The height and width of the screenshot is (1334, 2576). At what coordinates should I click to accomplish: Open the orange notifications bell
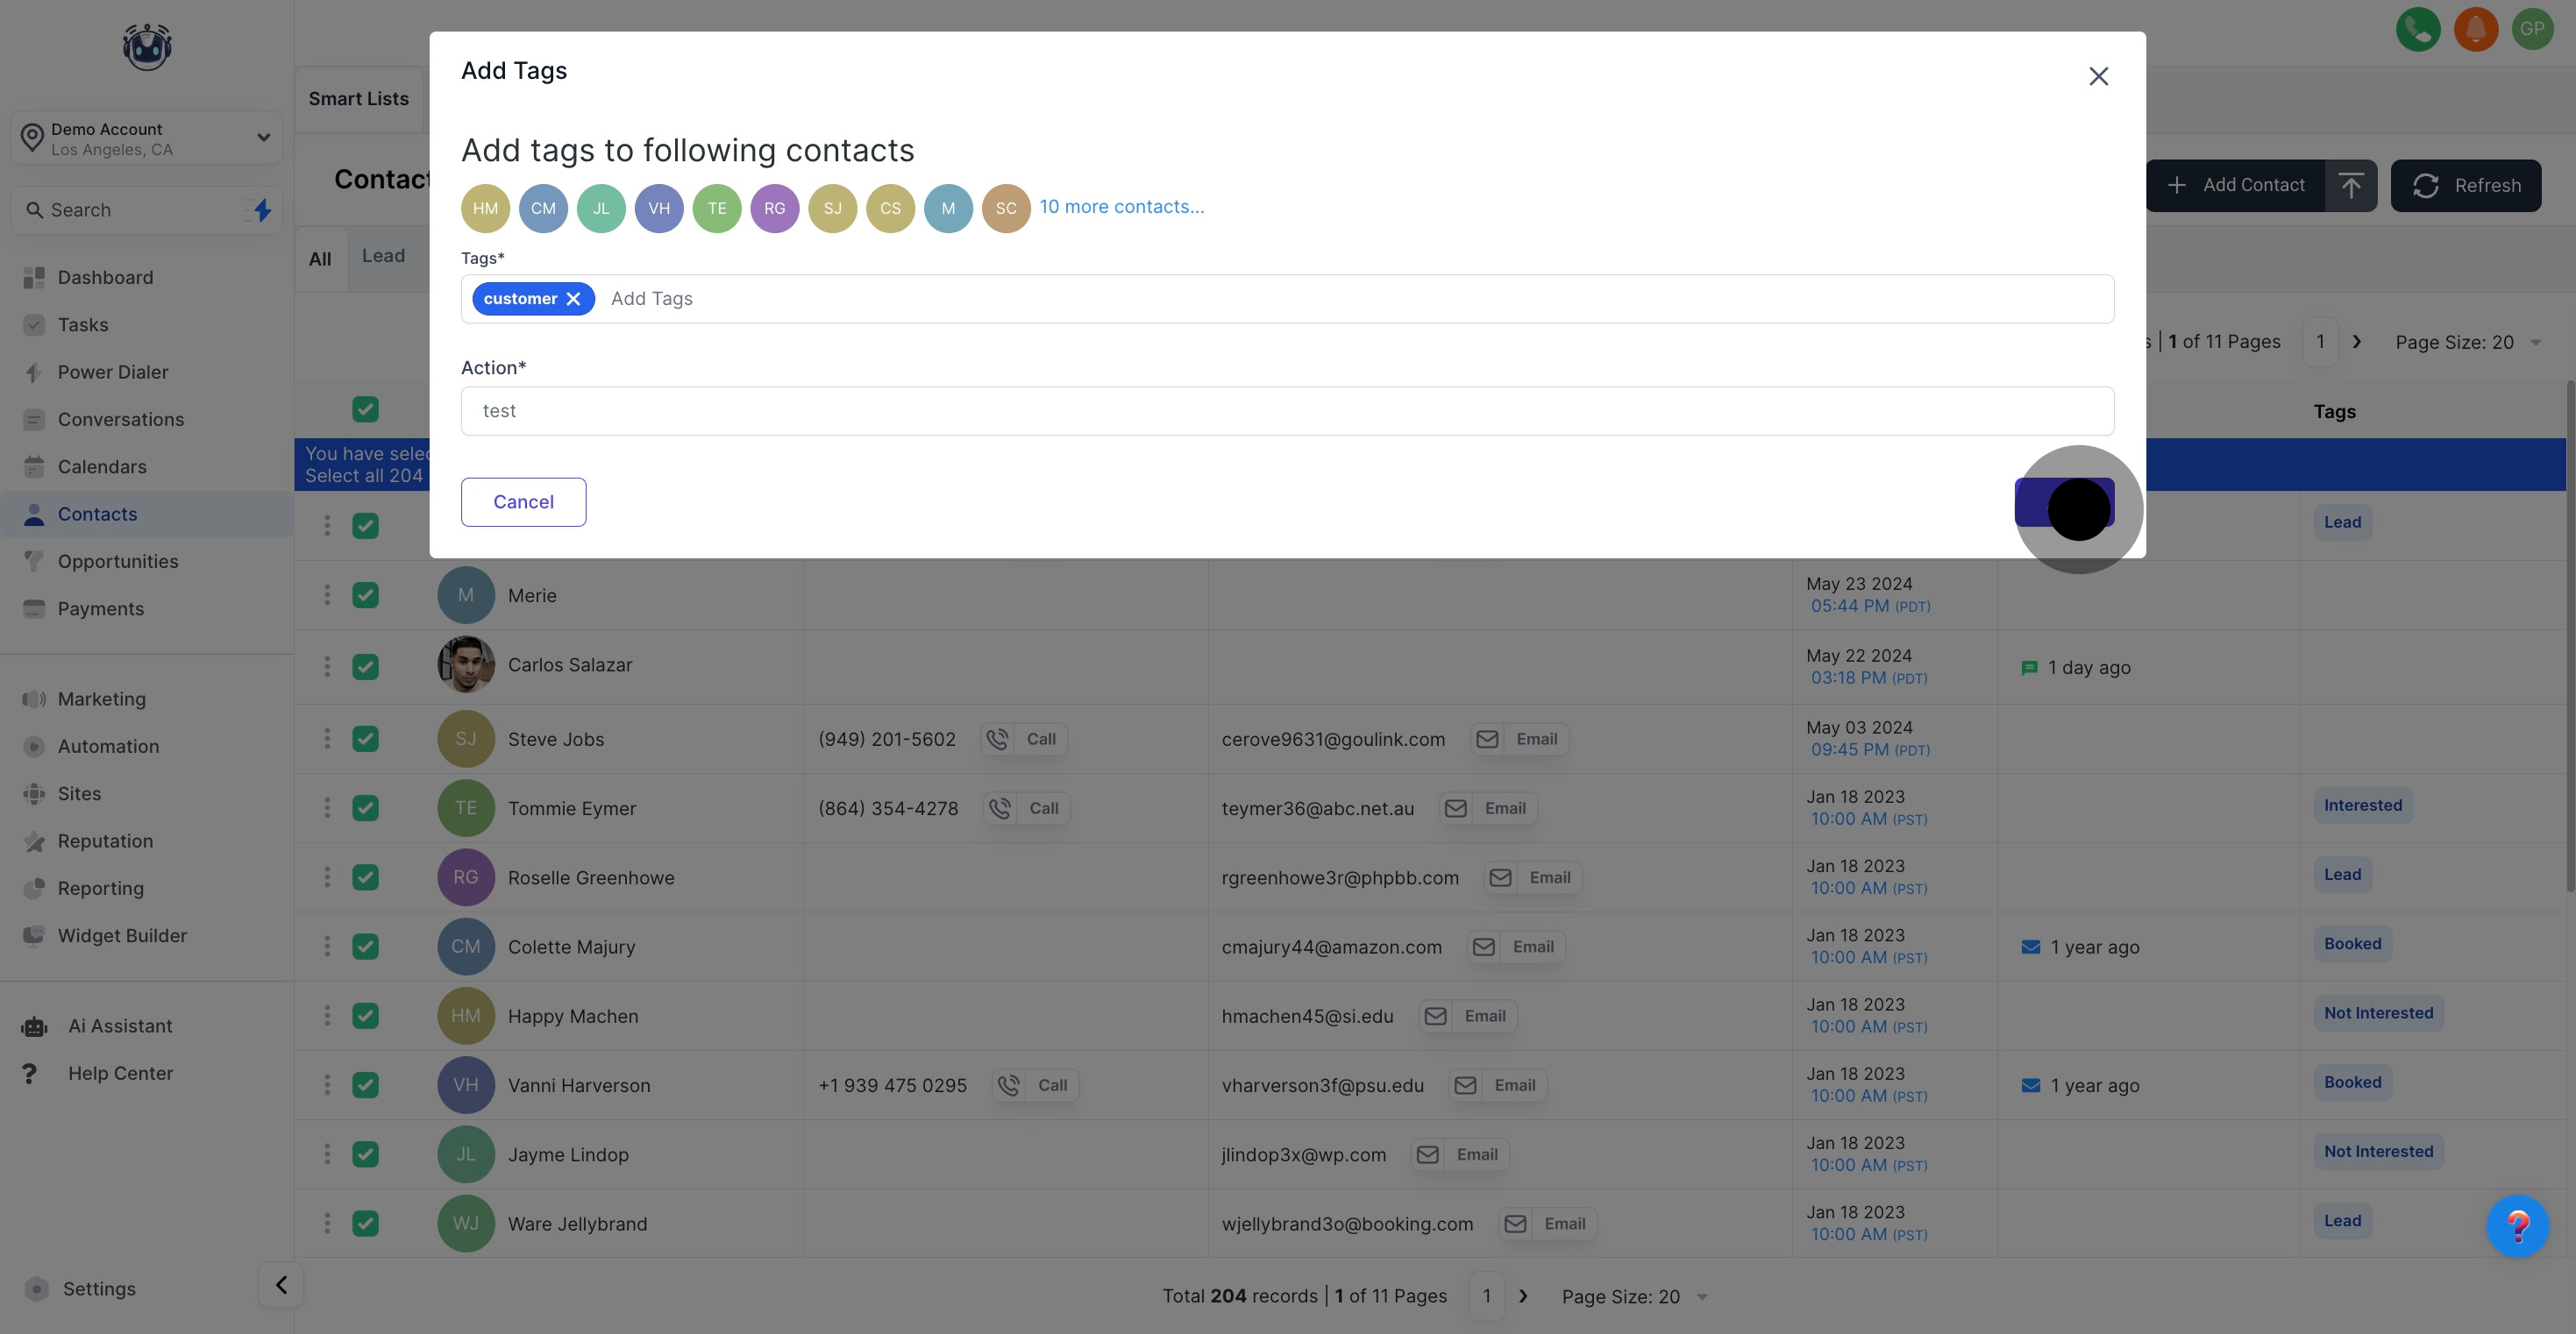tap(2475, 29)
